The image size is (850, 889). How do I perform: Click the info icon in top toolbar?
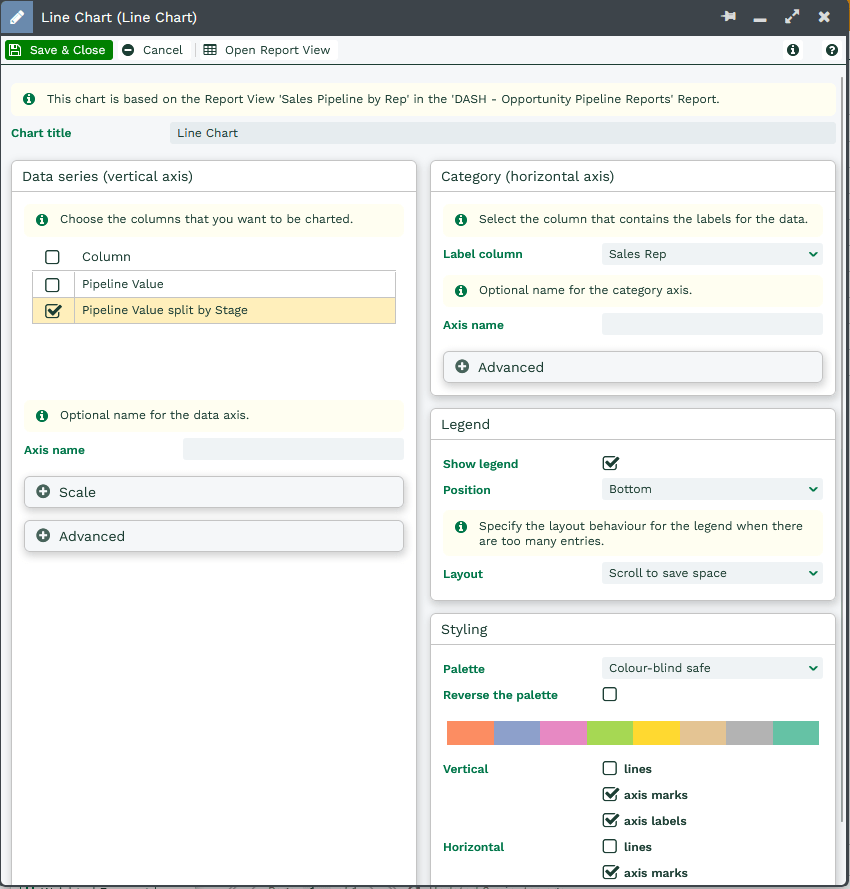[793, 50]
